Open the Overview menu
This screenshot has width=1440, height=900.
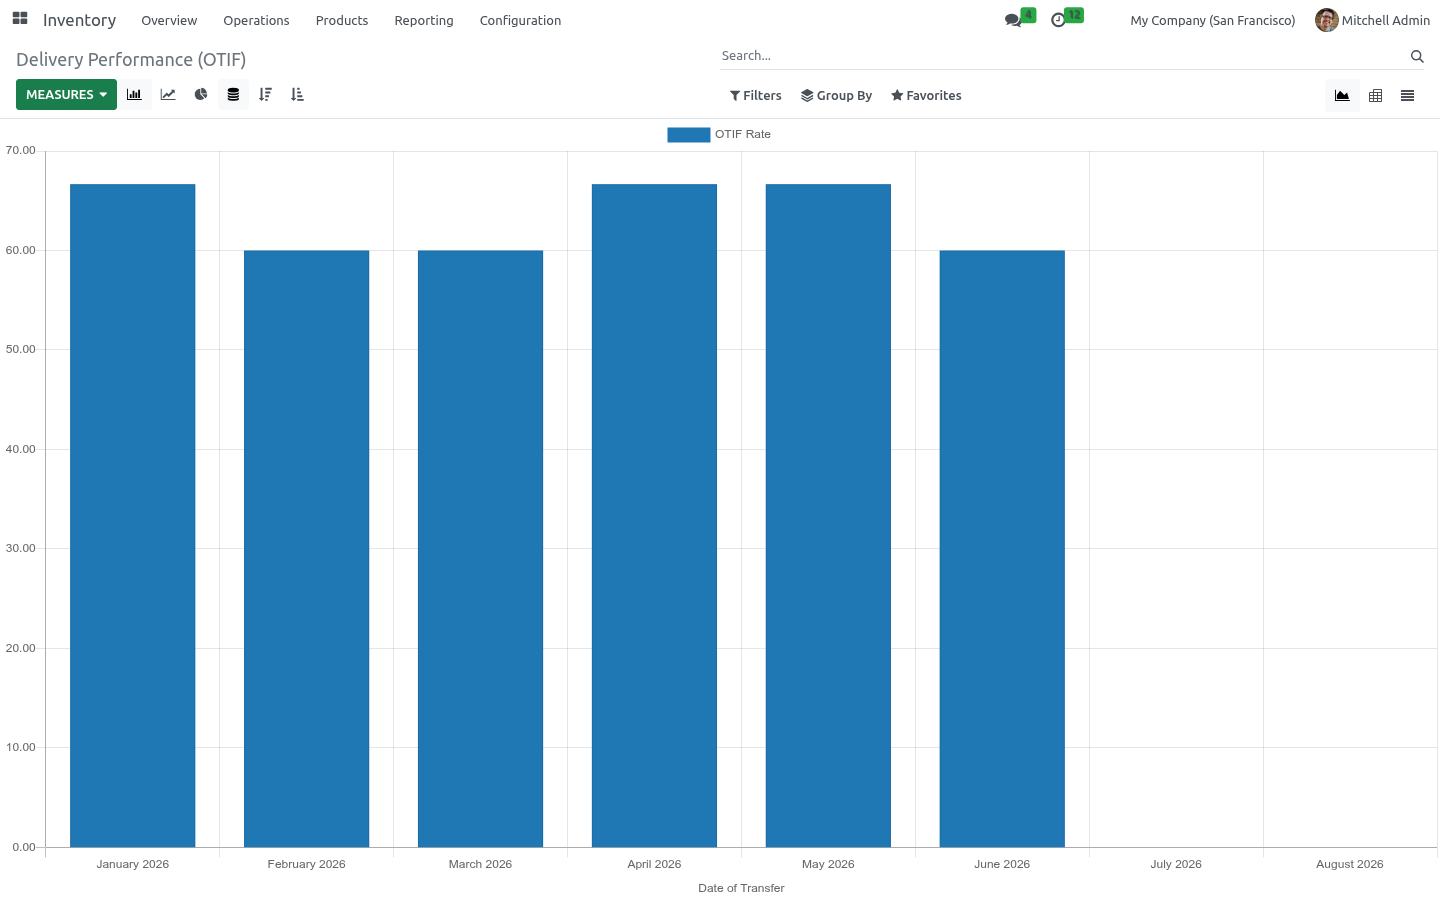(x=169, y=20)
